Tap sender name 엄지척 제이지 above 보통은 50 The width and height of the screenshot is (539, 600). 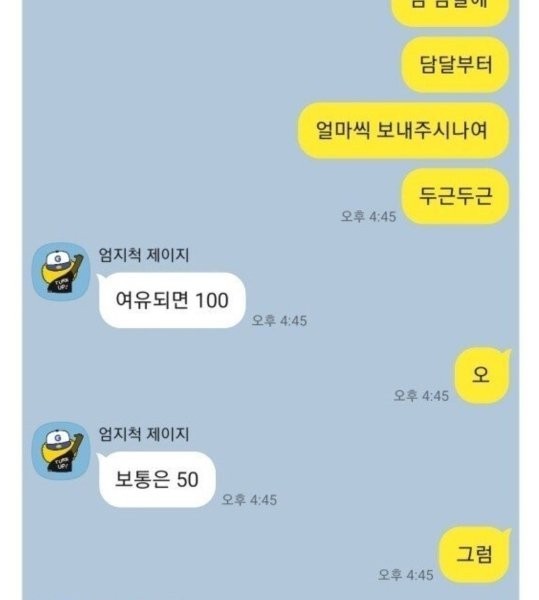144,434
